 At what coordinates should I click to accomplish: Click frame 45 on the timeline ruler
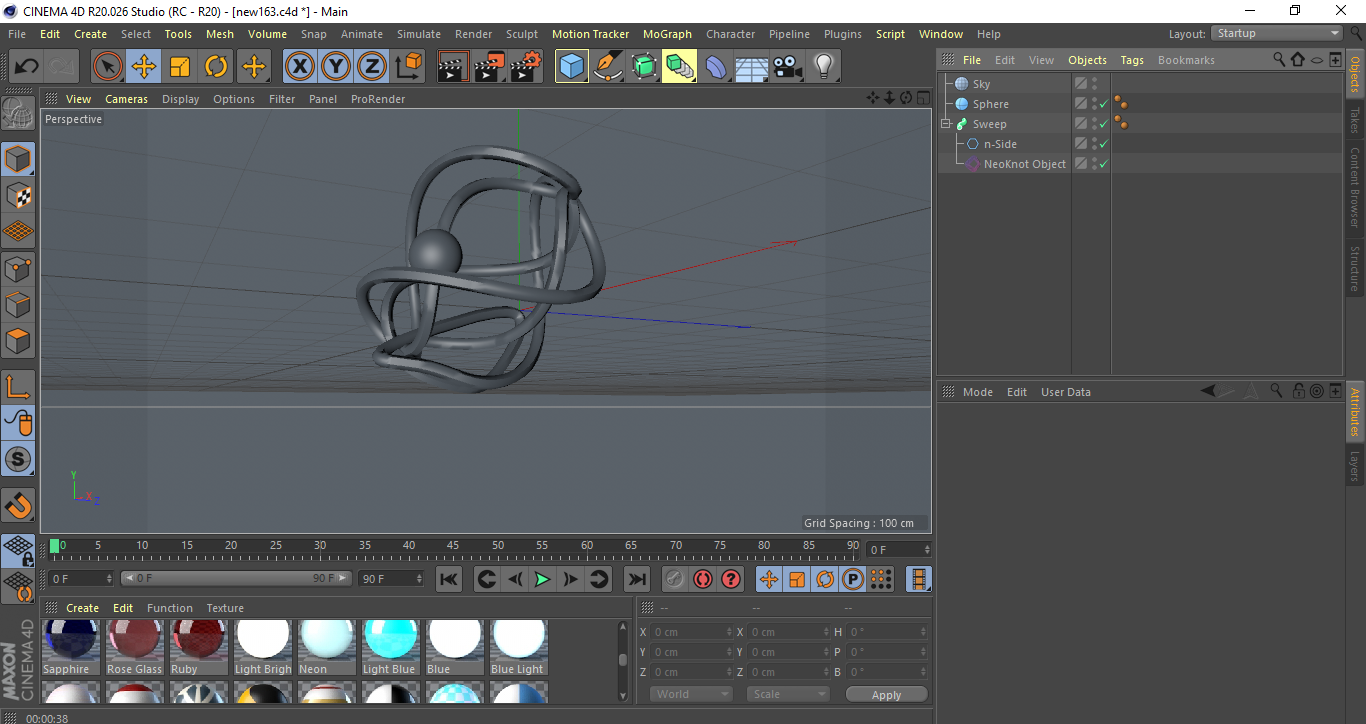coord(453,548)
